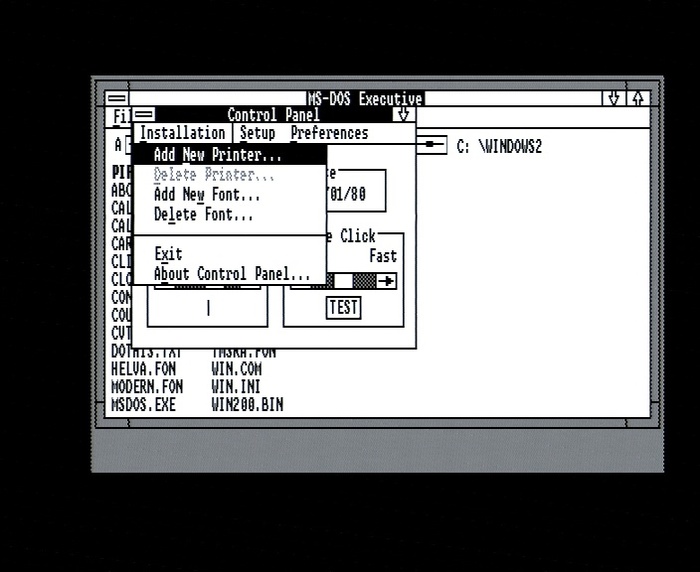Select MSDOS.EXE in the file list
The height and width of the screenshot is (572, 700).
pos(146,405)
